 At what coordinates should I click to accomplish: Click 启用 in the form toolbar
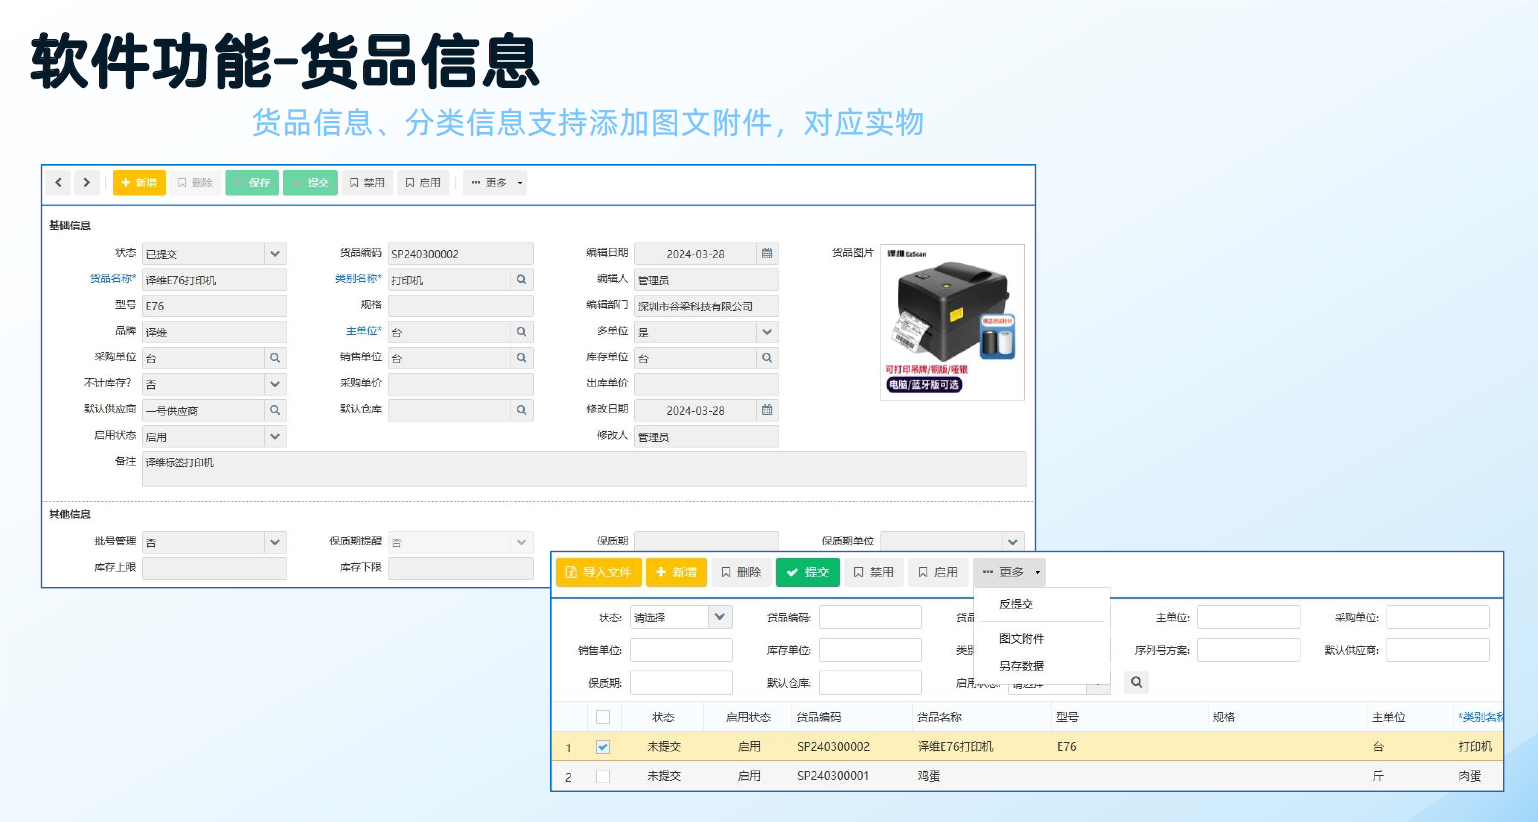(423, 183)
